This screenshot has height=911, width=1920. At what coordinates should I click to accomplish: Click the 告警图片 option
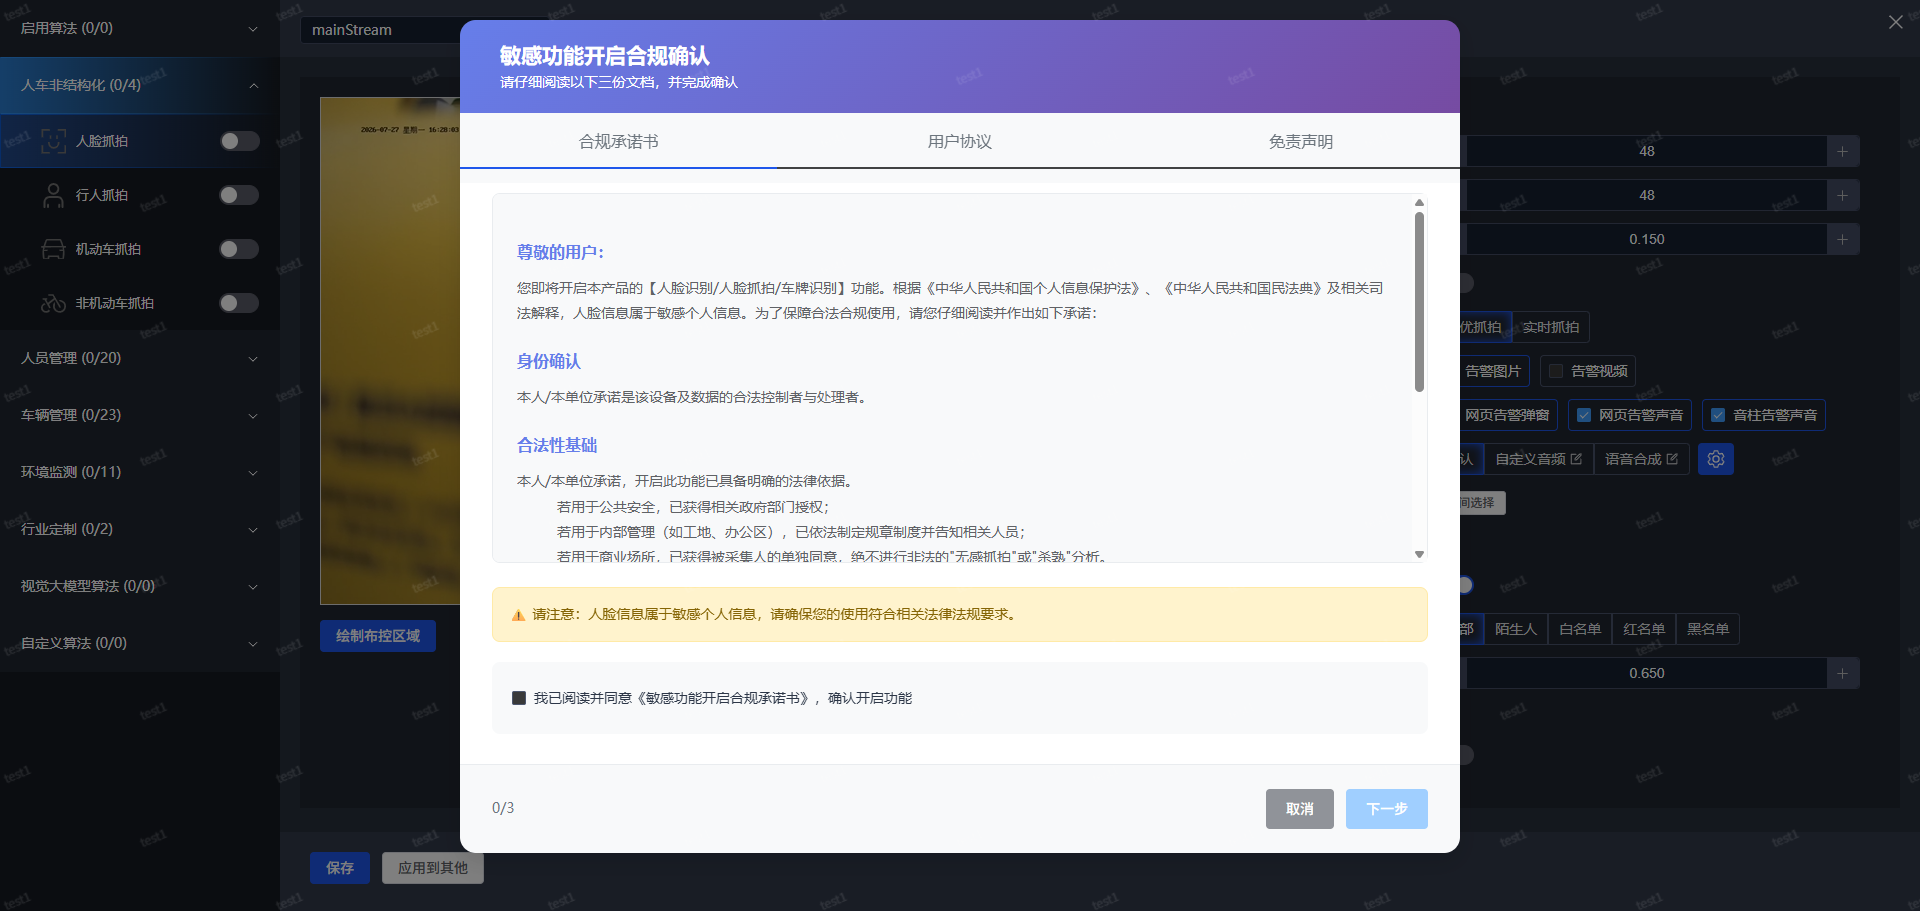click(1492, 371)
